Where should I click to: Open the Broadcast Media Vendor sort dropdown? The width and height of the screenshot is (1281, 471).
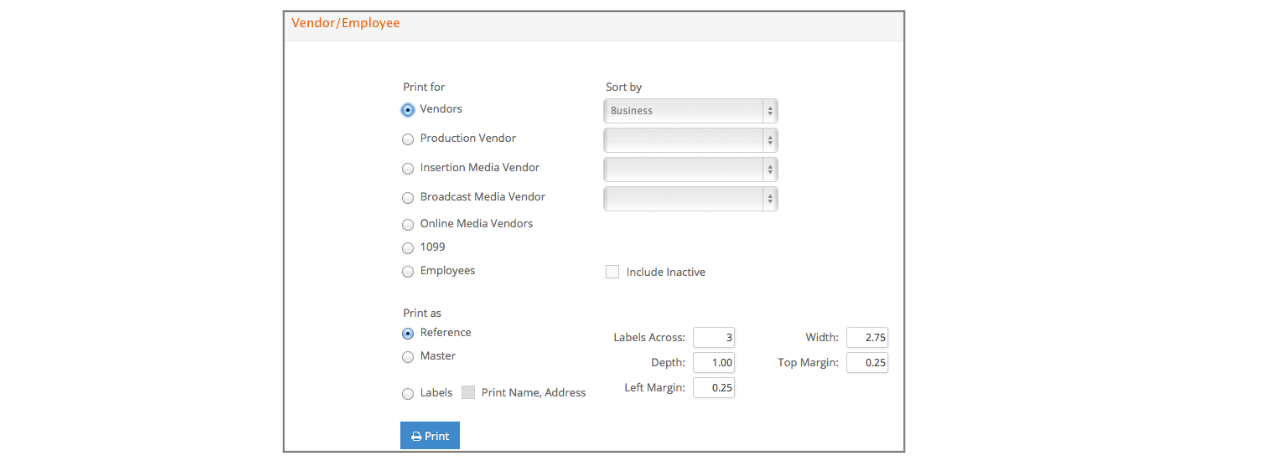coord(691,198)
